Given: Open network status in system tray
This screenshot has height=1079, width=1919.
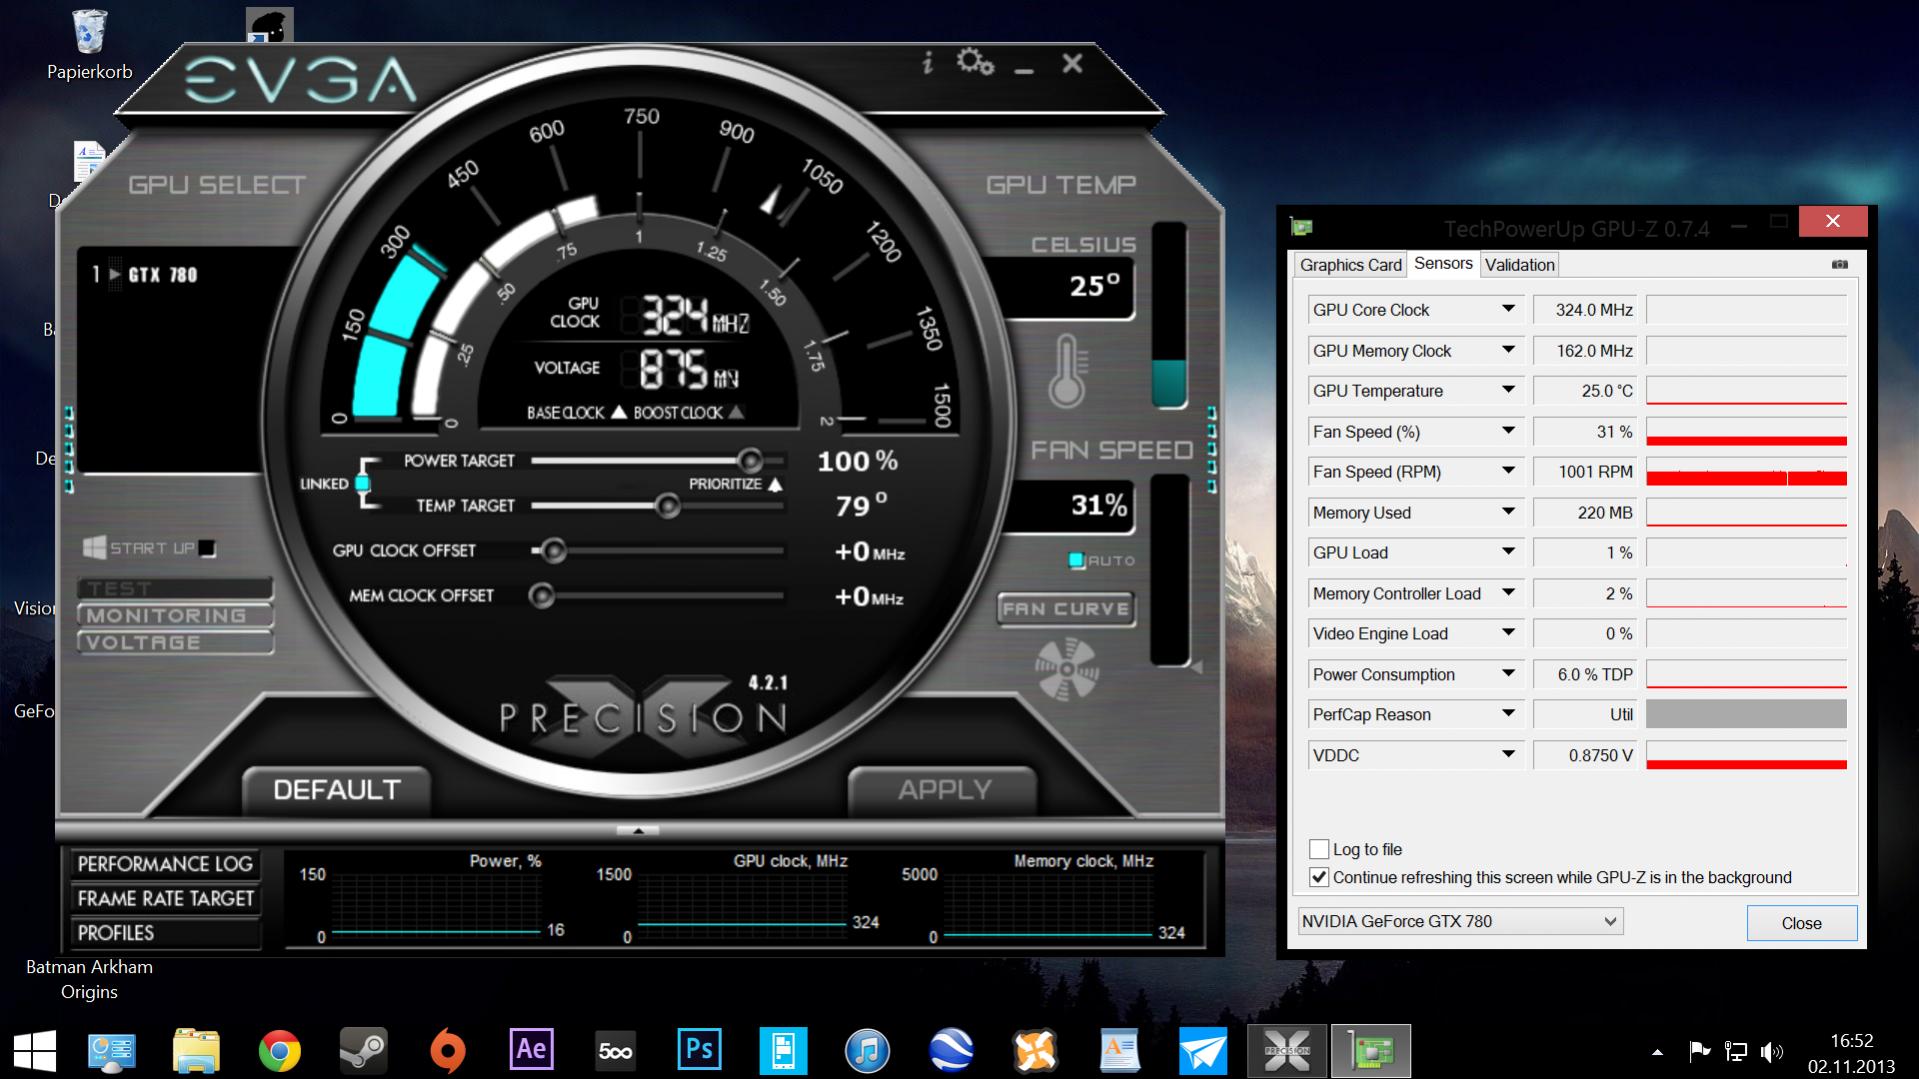Looking at the screenshot, I should 1736,1052.
